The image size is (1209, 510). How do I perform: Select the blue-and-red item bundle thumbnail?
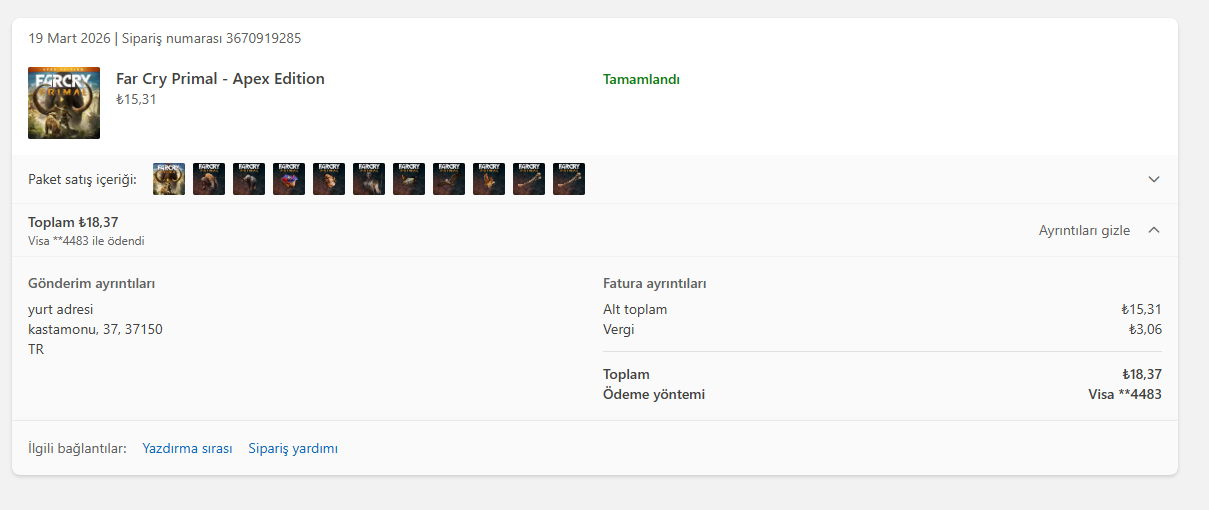(x=289, y=179)
